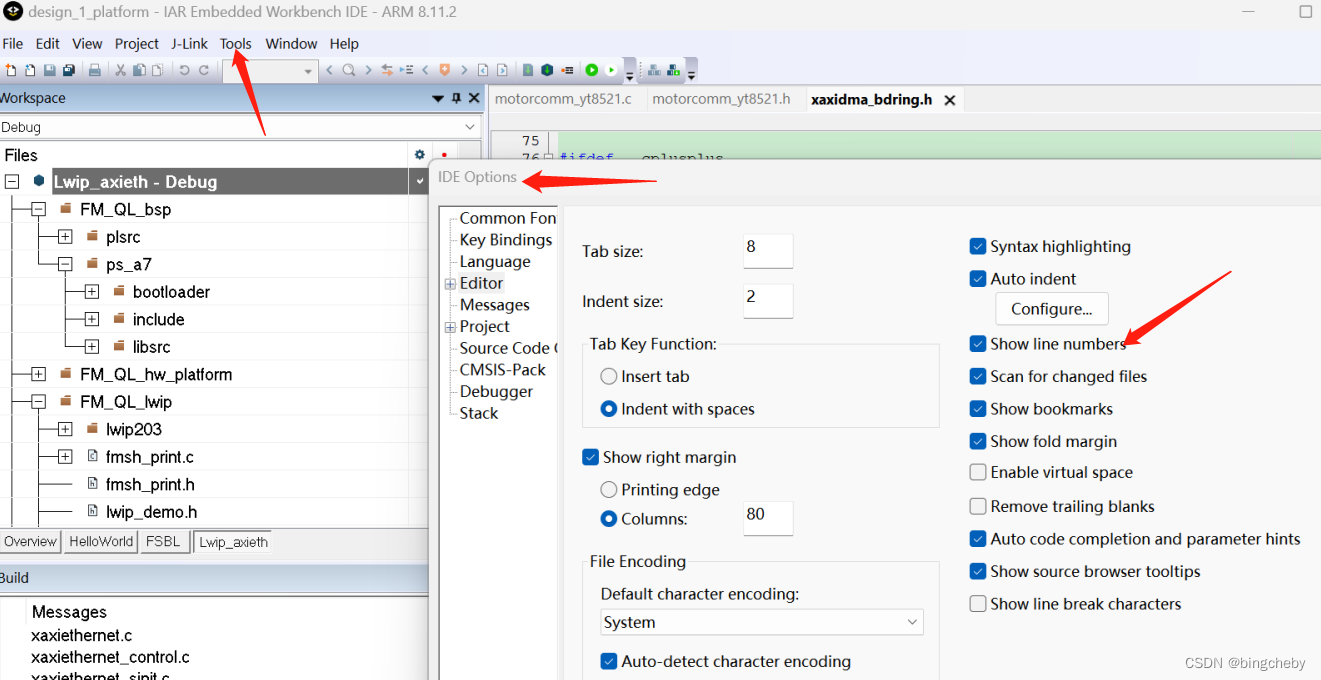
Task: Toggle the Show line numbers checkbox
Action: [978, 344]
